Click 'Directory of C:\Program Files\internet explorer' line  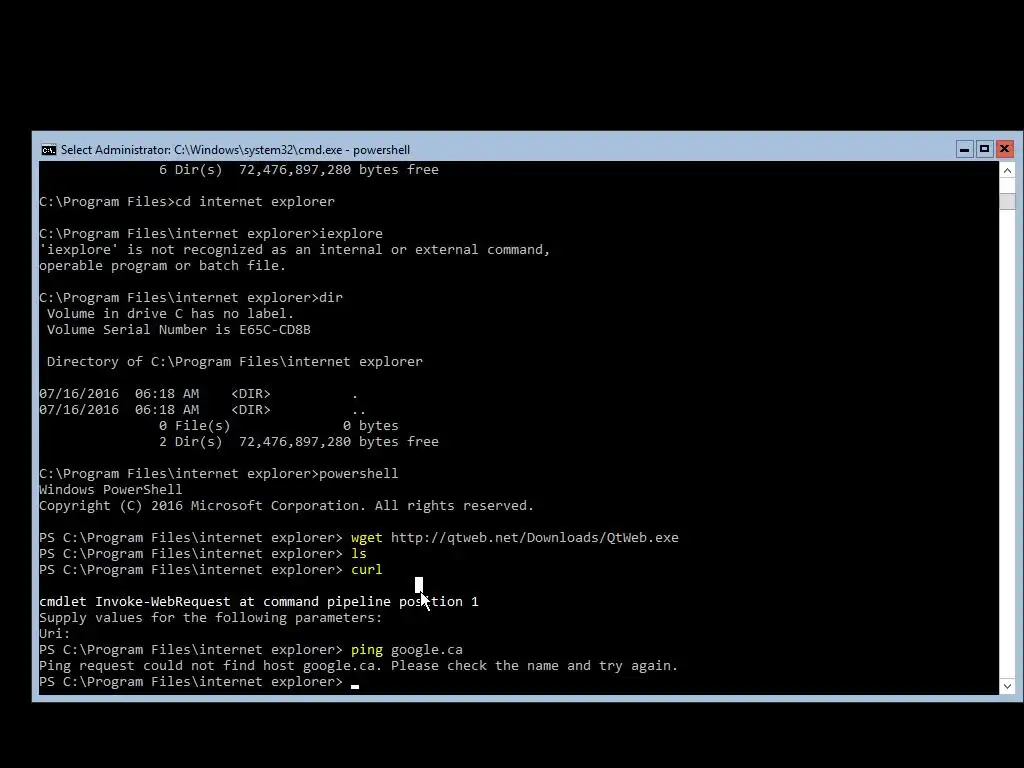[x=234, y=362]
